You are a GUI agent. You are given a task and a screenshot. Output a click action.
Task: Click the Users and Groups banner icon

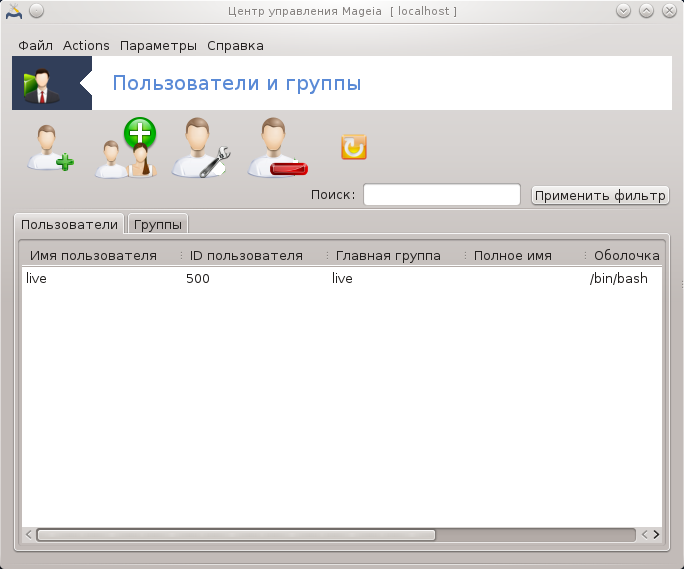(41, 85)
